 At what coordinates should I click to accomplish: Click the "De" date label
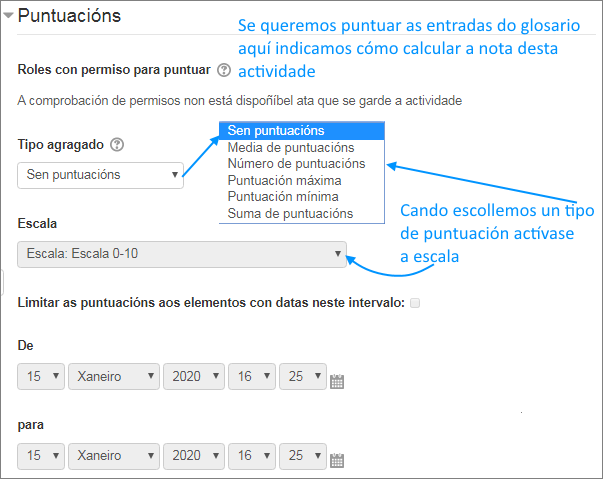[x=25, y=346]
